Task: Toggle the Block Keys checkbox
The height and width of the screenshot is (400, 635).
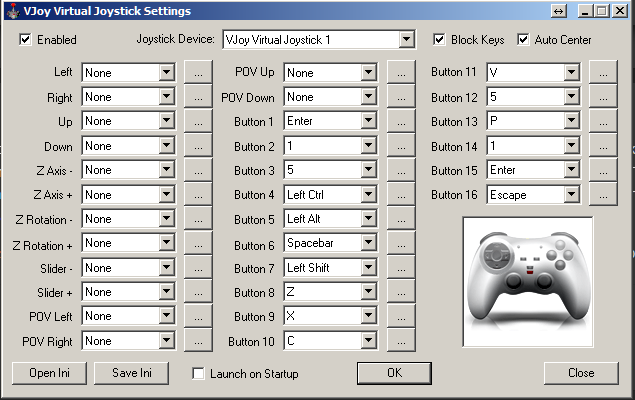Action: [439, 40]
